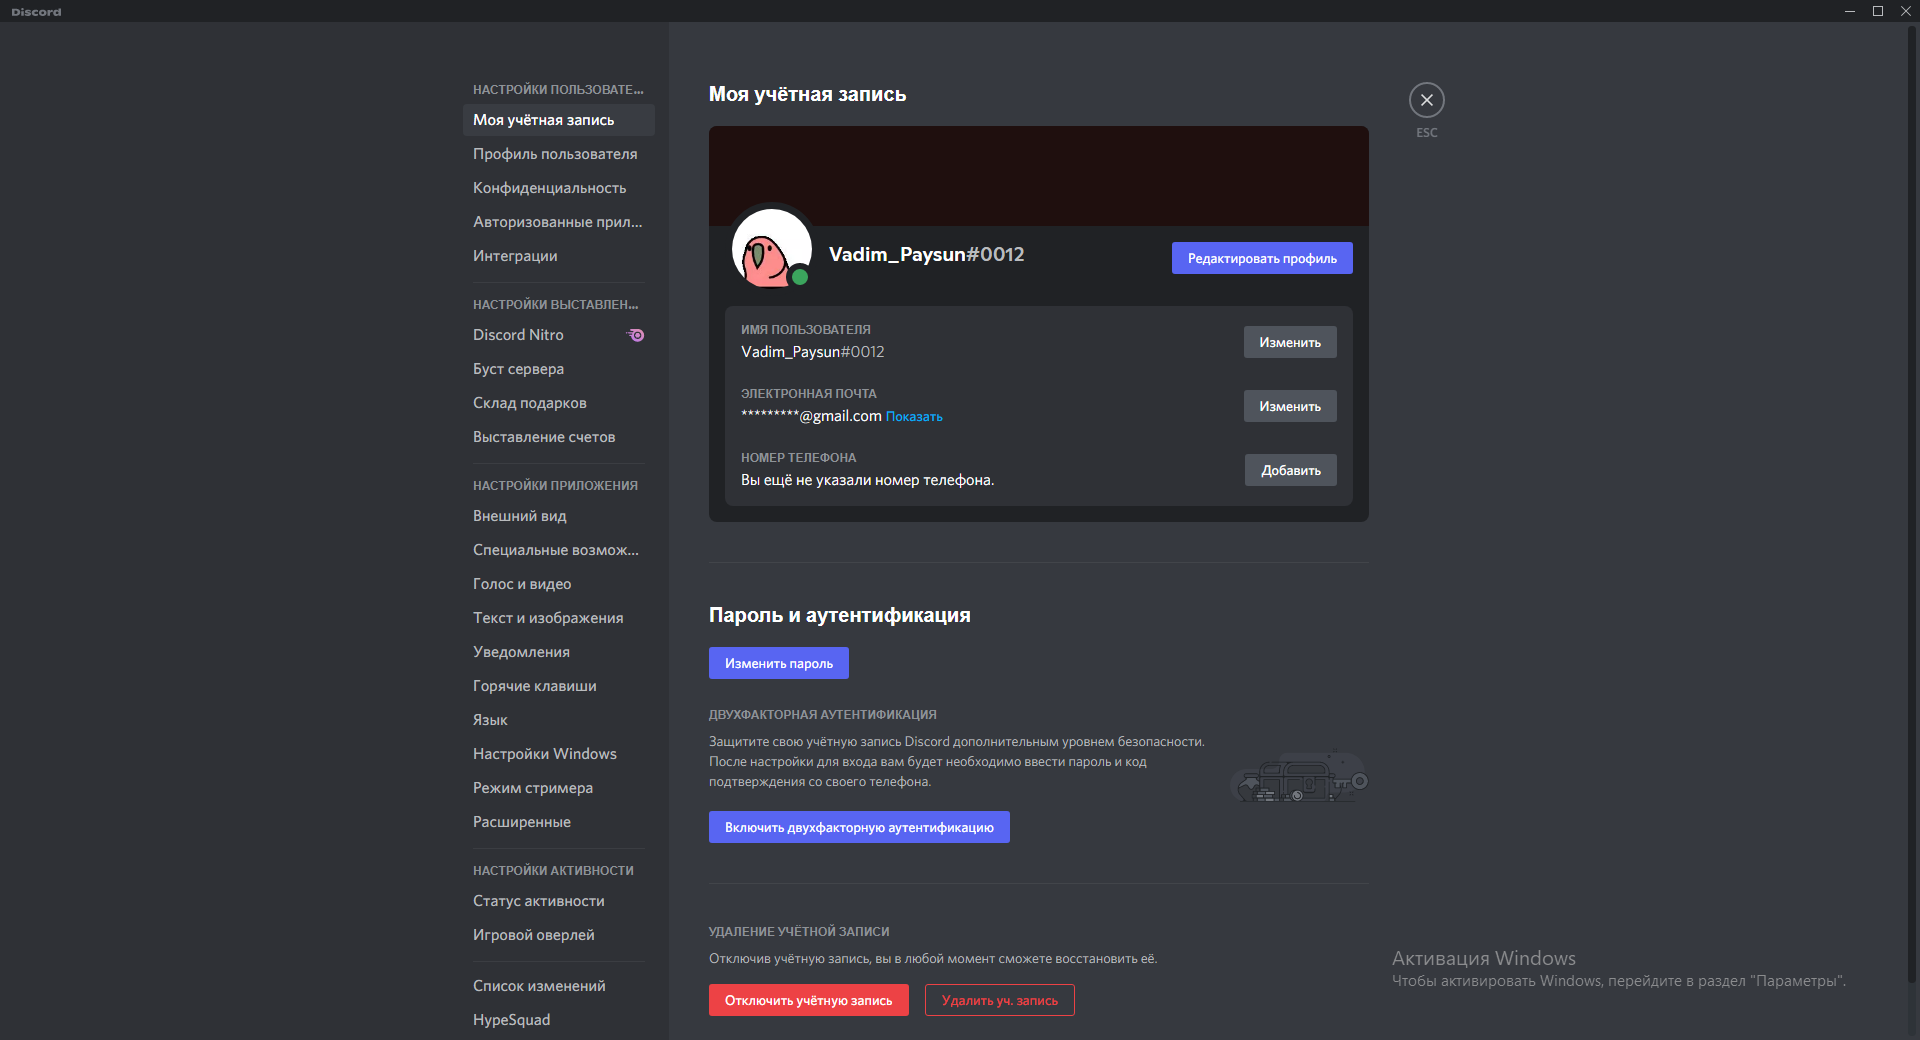This screenshot has height=1040, width=1920.
Task: Open Авторизованные приложения settings
Action: coord(558,222)
